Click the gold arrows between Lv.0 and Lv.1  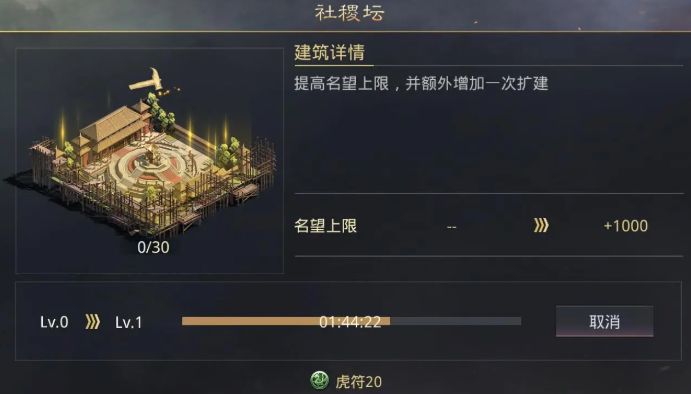click(93, 322)
